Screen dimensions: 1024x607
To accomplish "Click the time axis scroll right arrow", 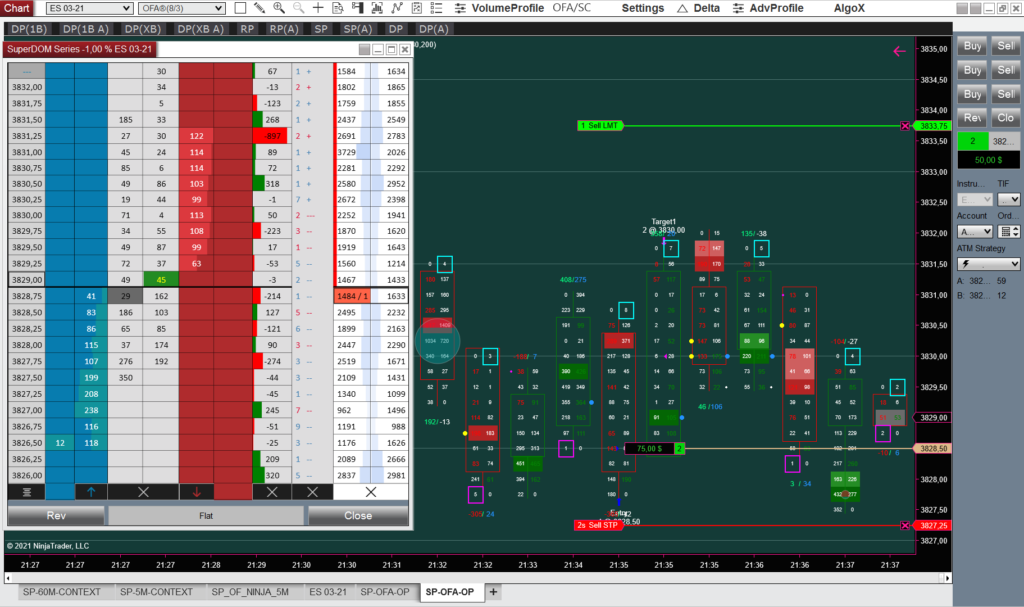I will (947, 578).
